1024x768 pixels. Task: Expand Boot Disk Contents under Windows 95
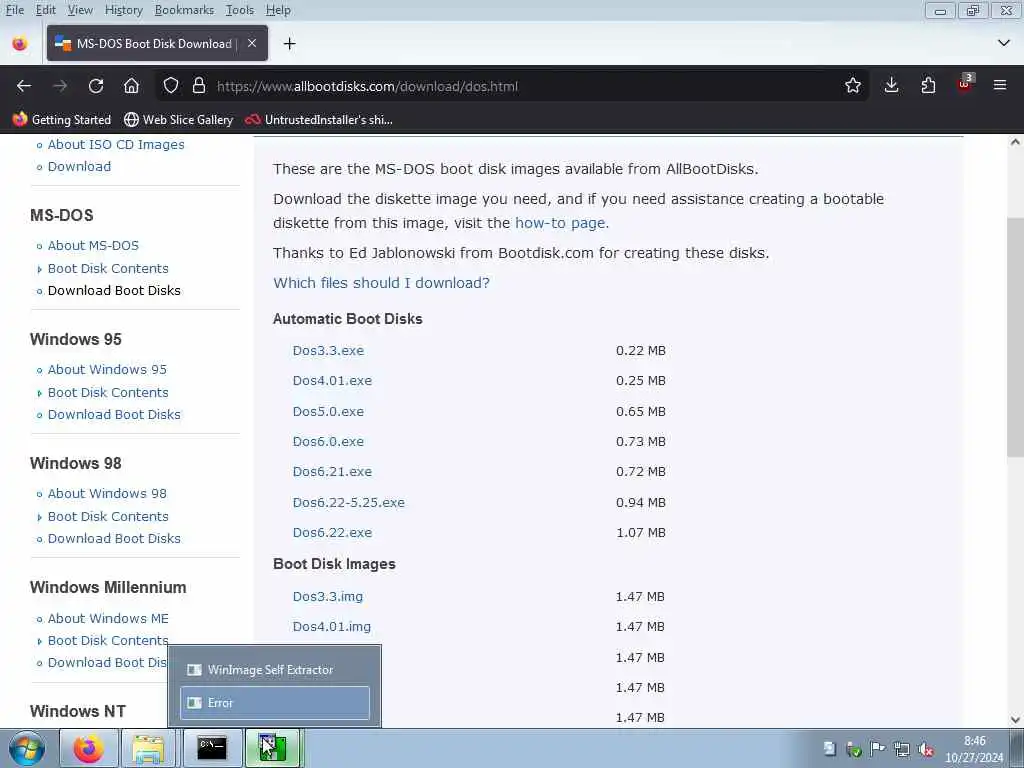(x=108, y=393)
